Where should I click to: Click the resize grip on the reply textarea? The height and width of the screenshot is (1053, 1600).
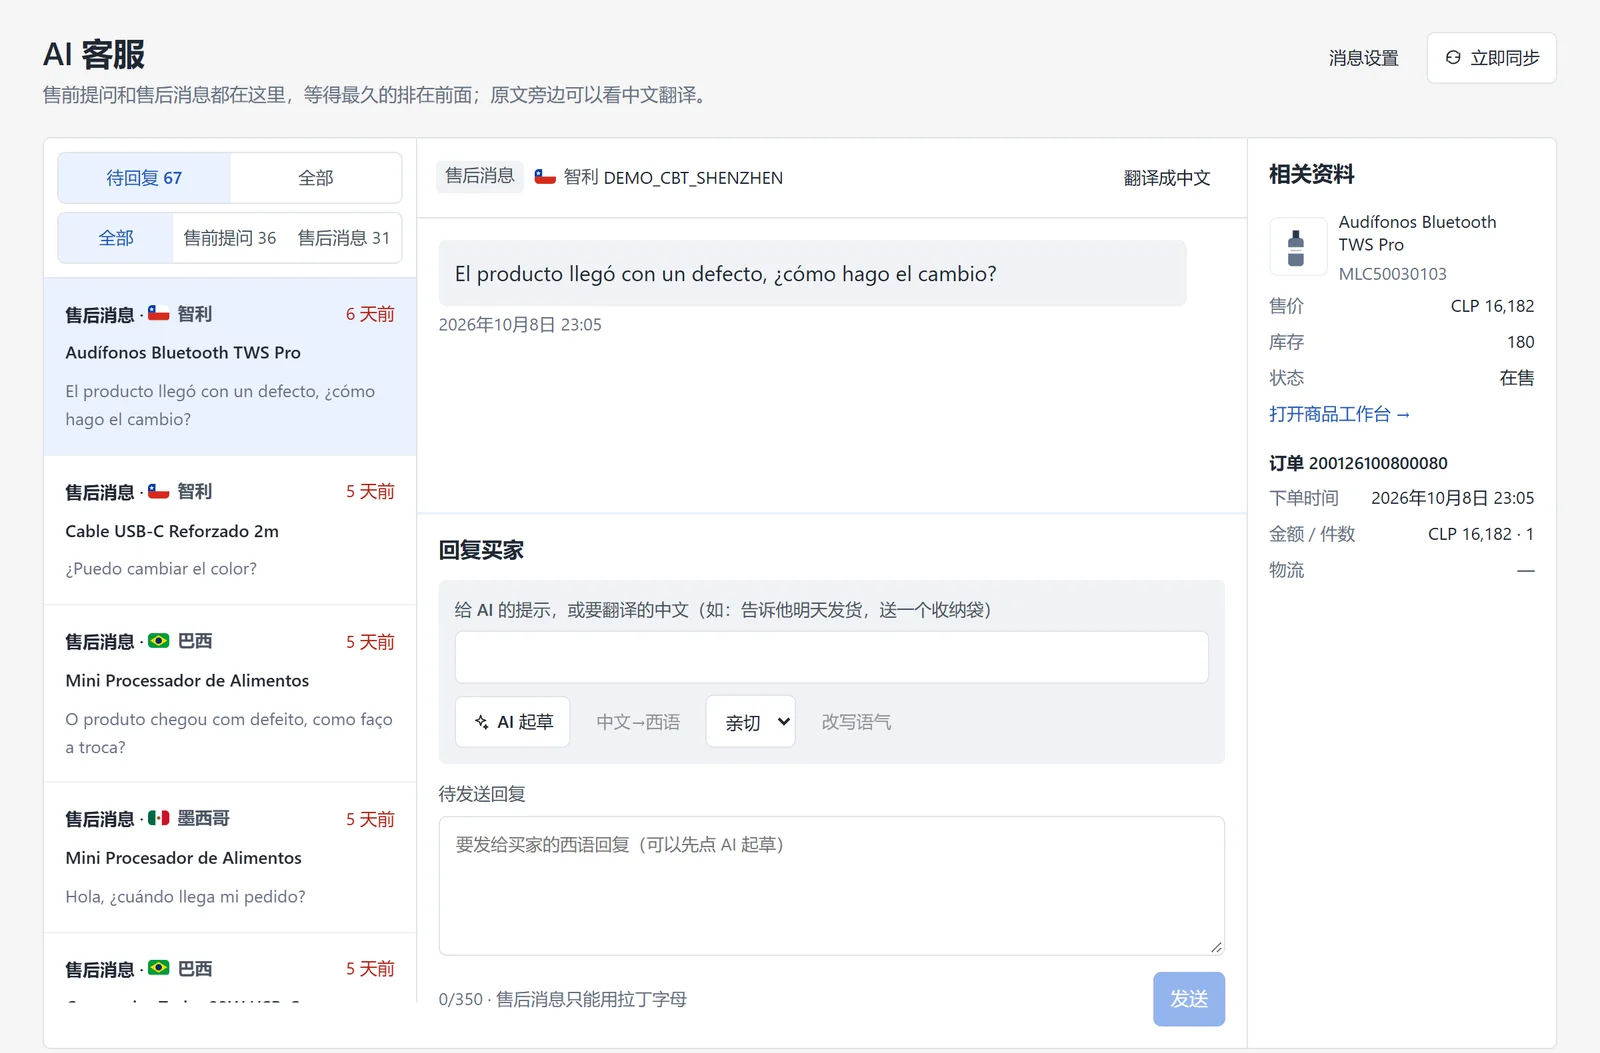coord(1216,947)
